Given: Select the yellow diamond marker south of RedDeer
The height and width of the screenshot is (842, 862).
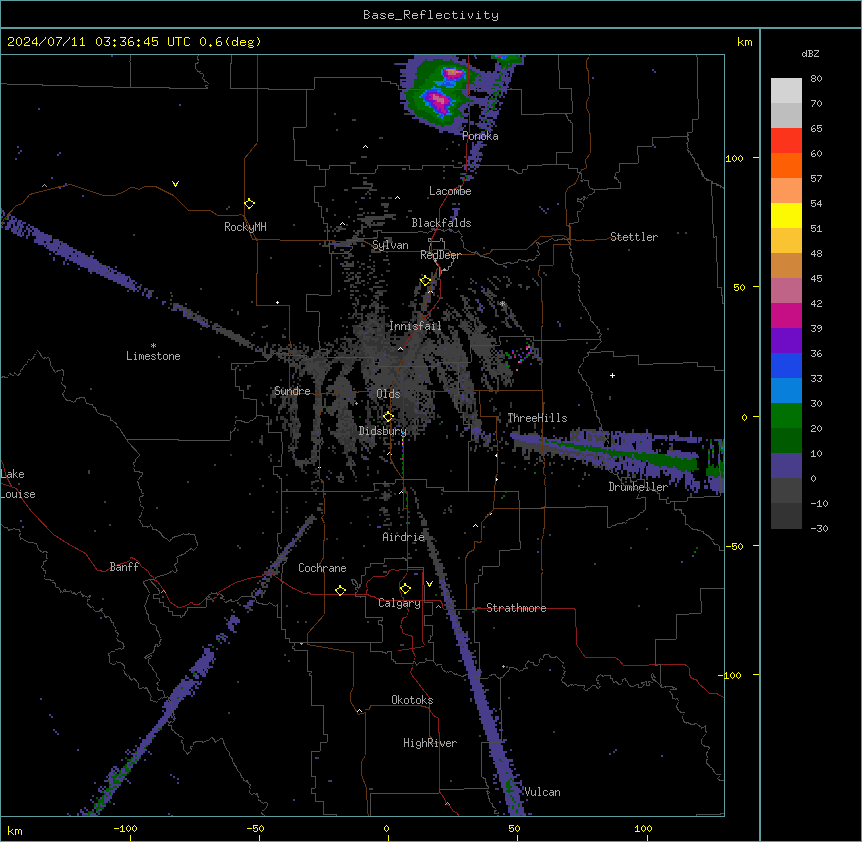Looking at the screenshot, I should tap(425, 281).
